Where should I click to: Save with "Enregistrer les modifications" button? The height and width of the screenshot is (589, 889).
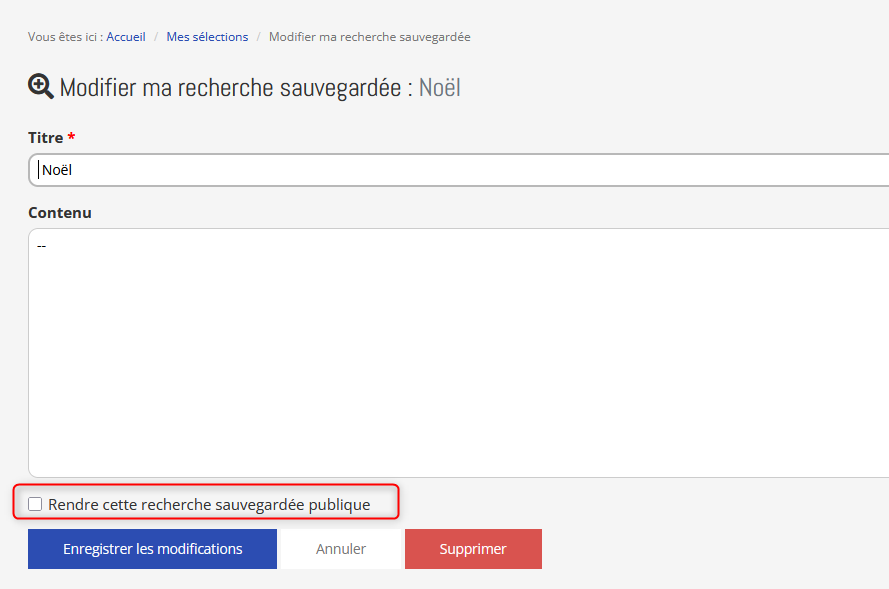point(152,549)
